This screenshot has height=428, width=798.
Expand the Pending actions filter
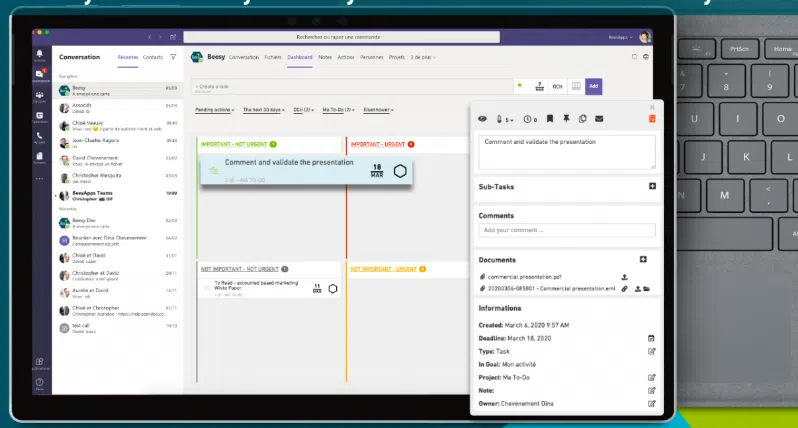click(x=214, y=110)
